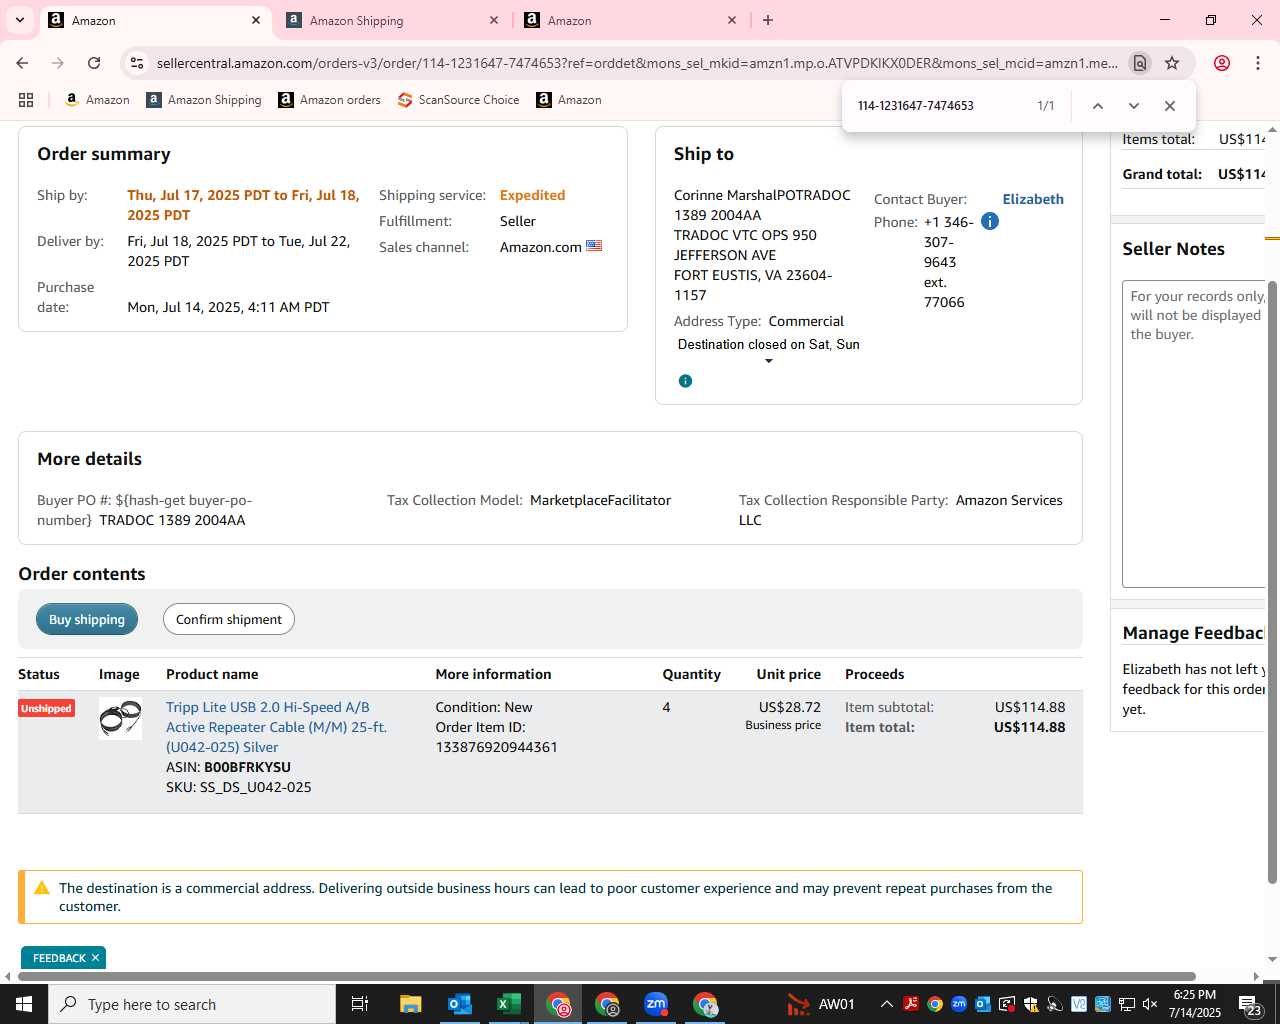Contact buyer Elizabeth link
The image size is (1280, 1024).
coord(1033,199)
